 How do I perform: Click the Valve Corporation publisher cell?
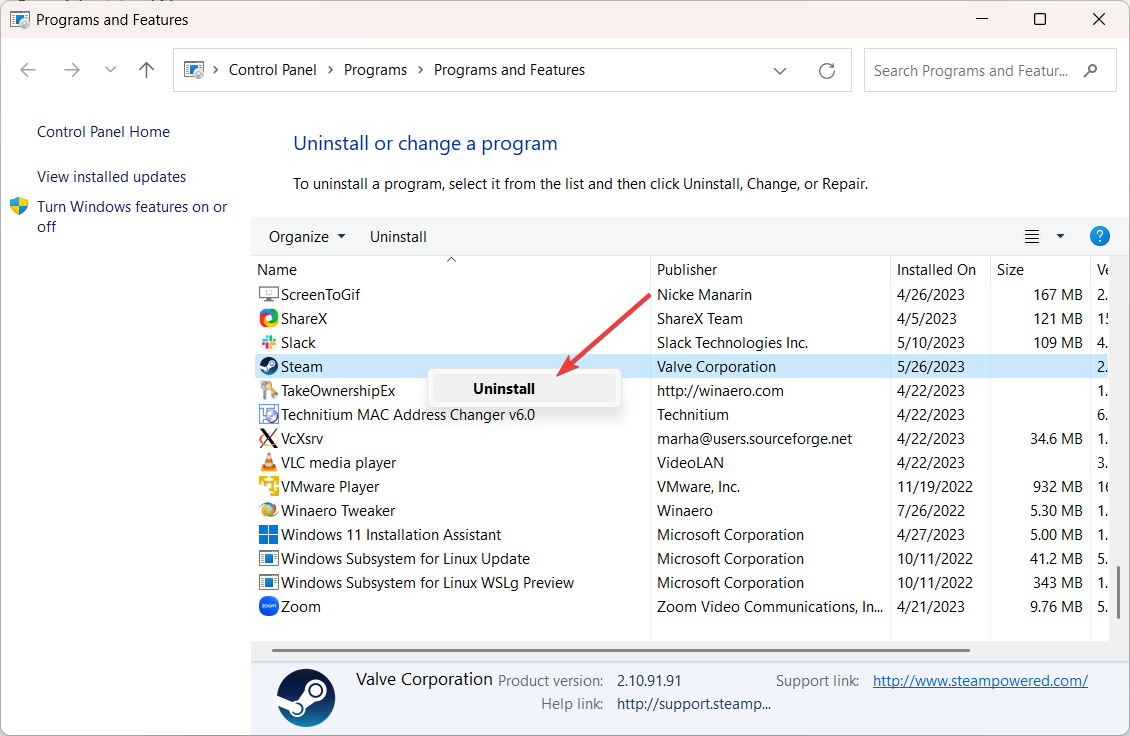tap(716, 366)
